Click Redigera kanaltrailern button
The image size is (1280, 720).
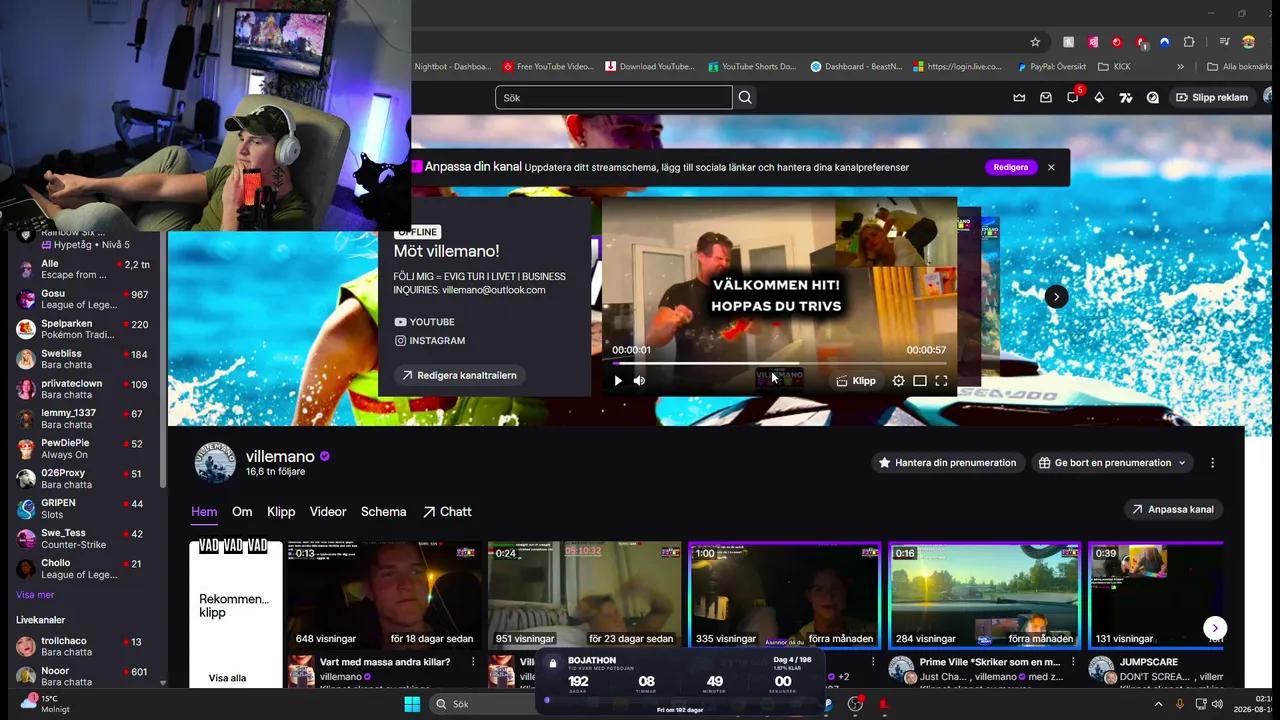[459, 375]
